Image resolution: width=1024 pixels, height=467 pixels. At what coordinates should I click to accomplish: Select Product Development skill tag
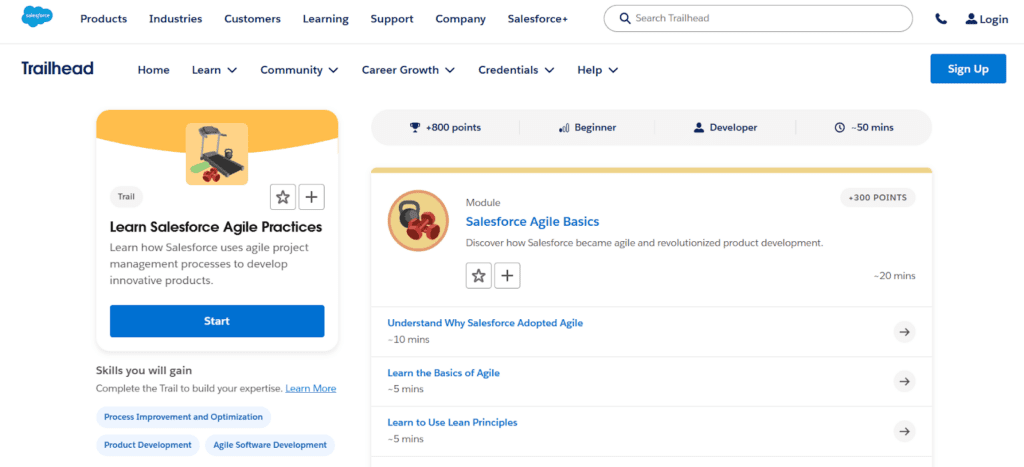pyautogui.click(x=148, y=445)
